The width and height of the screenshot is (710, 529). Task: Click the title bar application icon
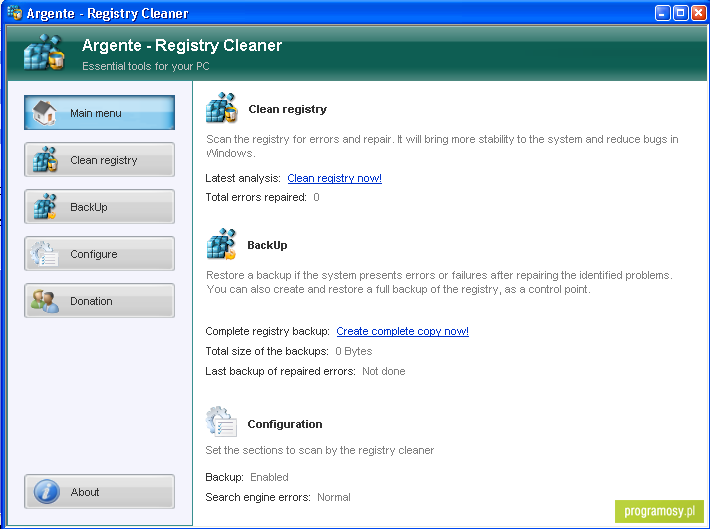15,13
